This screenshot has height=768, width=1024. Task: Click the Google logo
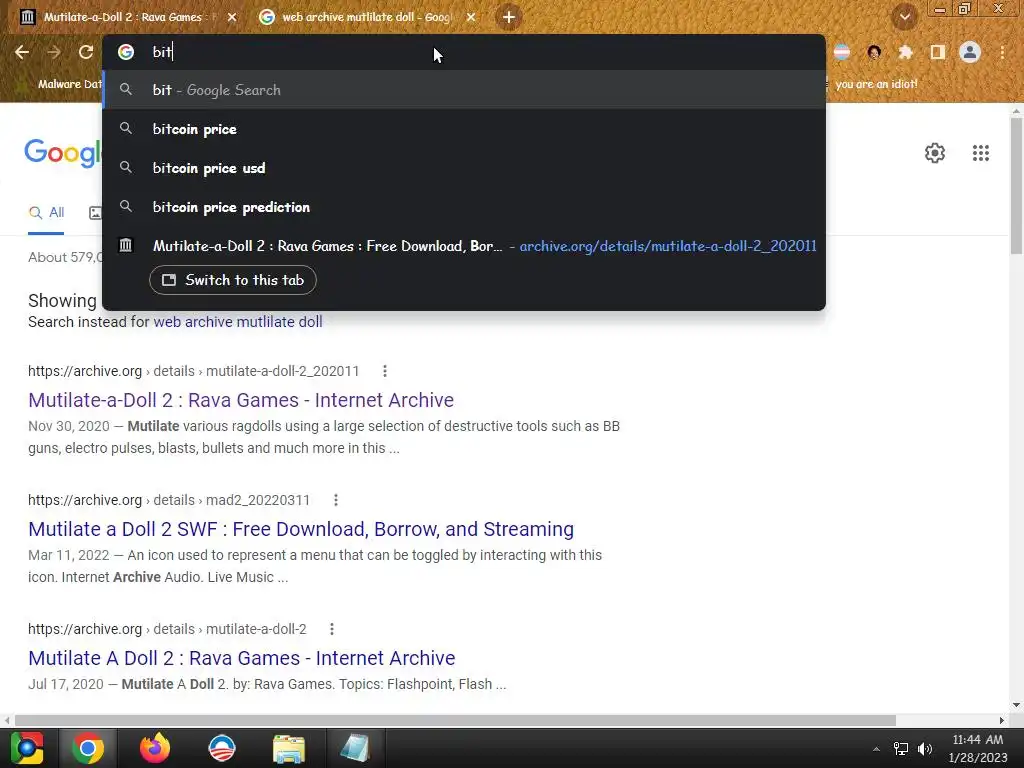[63, 153]
